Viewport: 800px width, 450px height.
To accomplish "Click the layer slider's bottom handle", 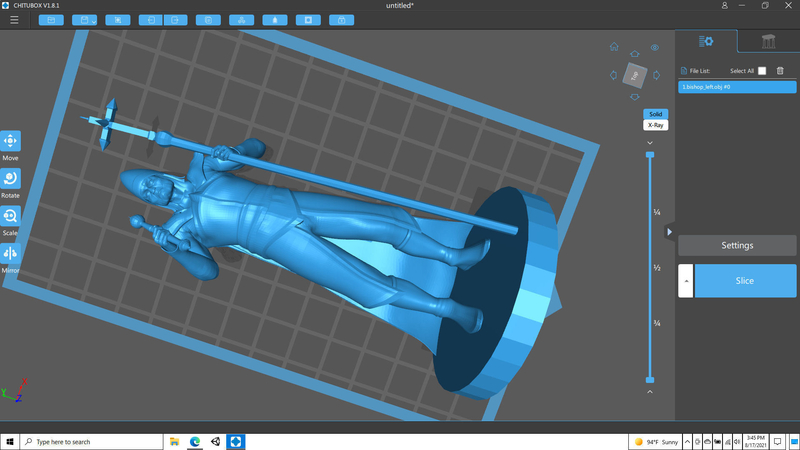I will (x=650, y=380).
